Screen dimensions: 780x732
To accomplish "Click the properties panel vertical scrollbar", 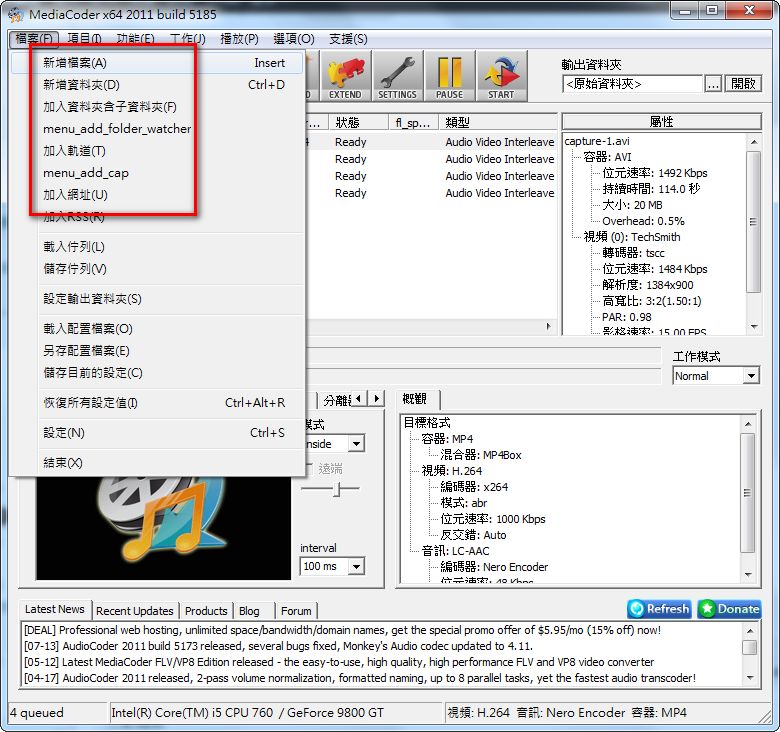I will [754, 234].
